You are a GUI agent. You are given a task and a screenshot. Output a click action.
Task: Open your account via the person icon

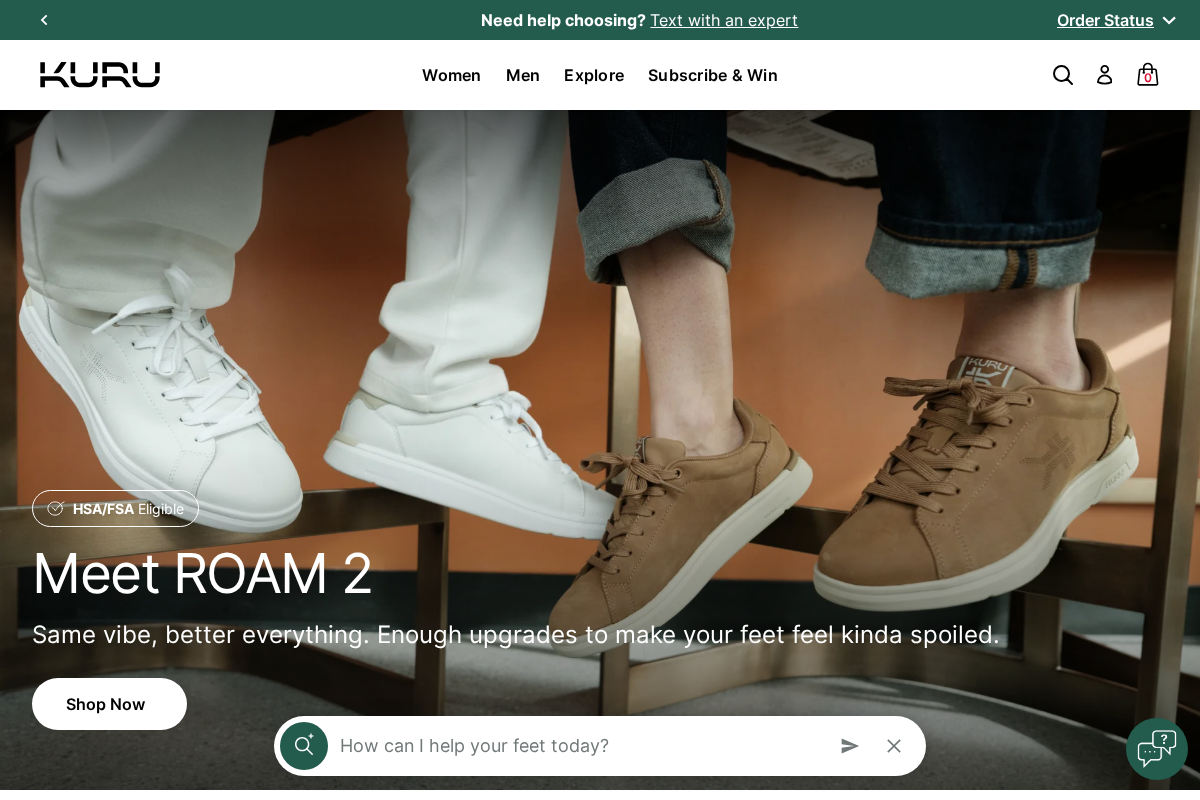(x=1104, y=75)
